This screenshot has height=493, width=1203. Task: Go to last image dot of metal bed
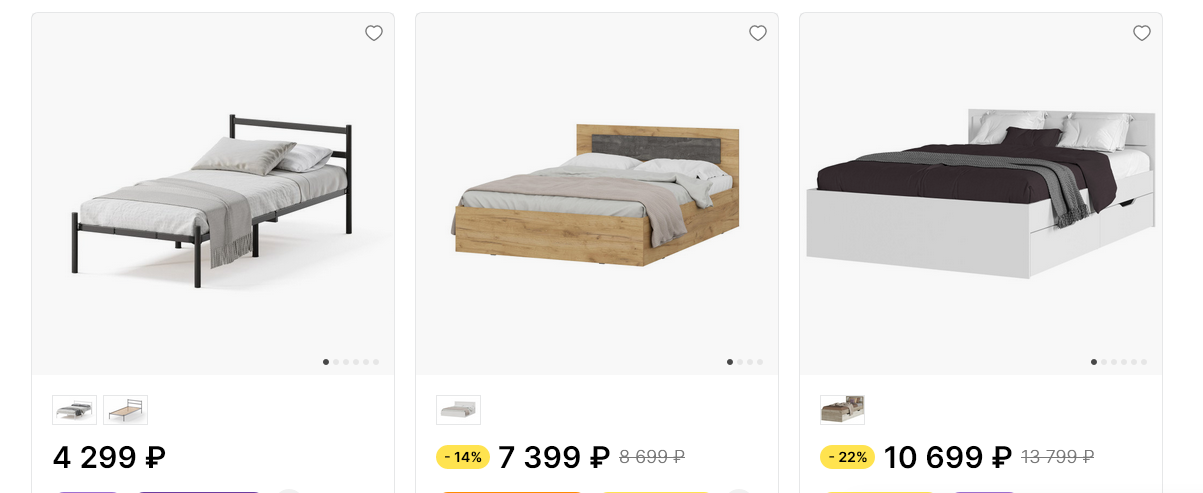coord(376,362)
